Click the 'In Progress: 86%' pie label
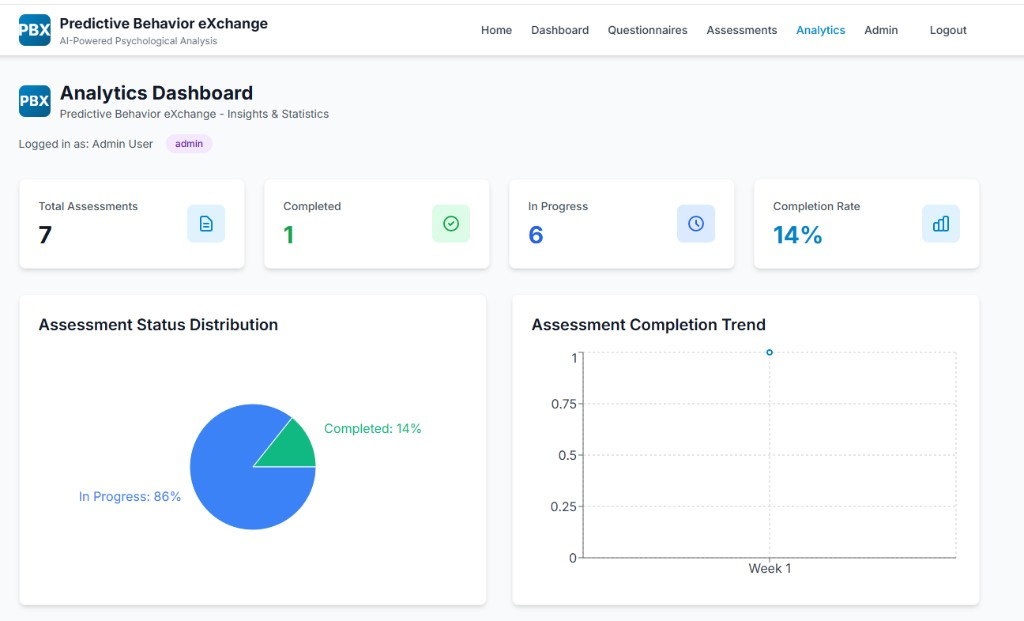 (129, 496)
